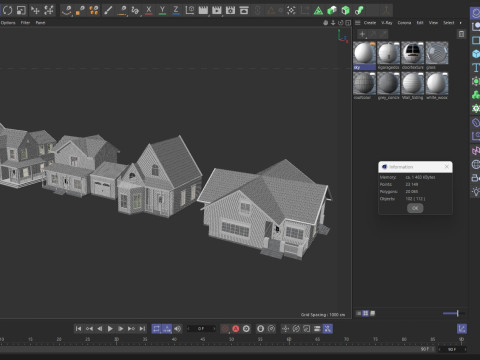Open Edit Render Settings gear clapperboard
480x360 pixels.
click(230, 10)
